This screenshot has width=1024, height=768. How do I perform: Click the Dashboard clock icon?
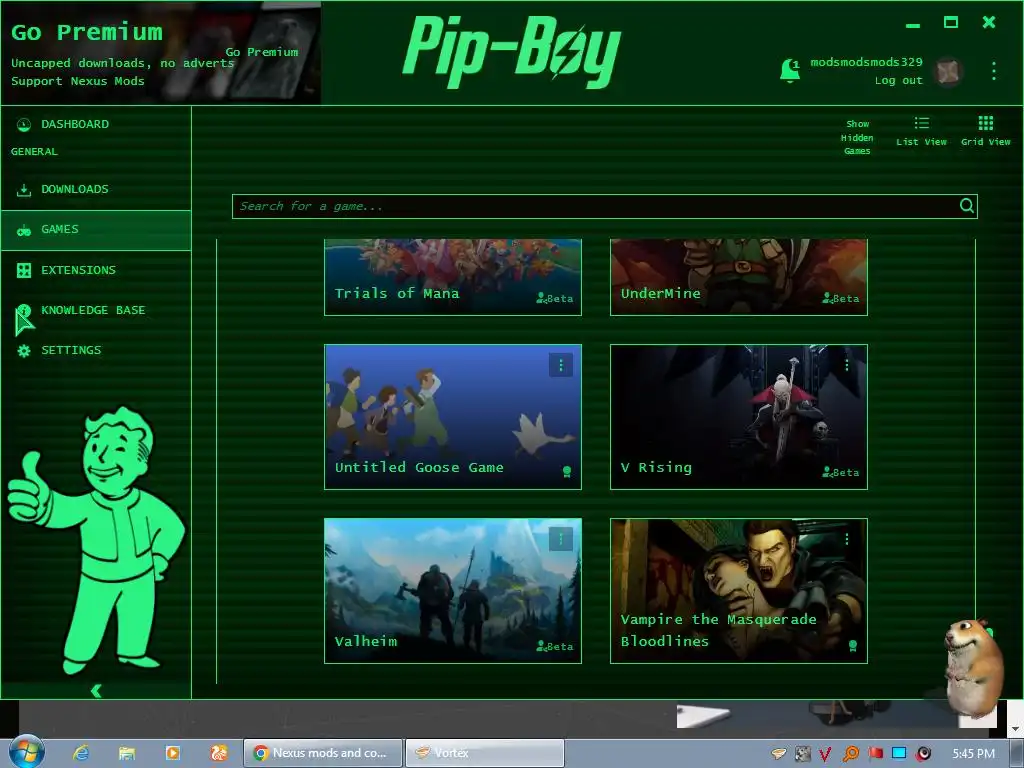(x=24, y=124)
